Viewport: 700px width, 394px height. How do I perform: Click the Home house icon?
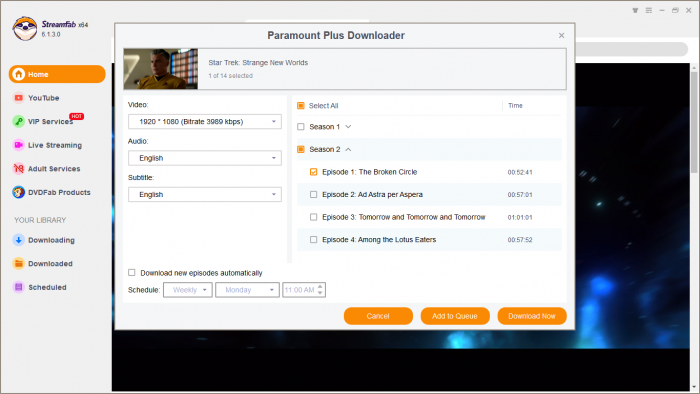tap(19, 74)
